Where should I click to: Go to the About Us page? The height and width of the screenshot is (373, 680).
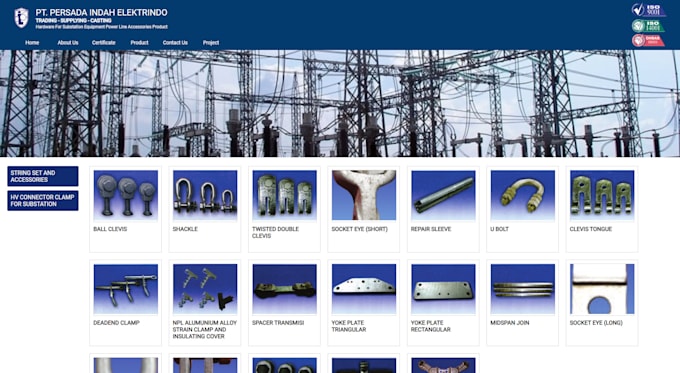[68, 43]
